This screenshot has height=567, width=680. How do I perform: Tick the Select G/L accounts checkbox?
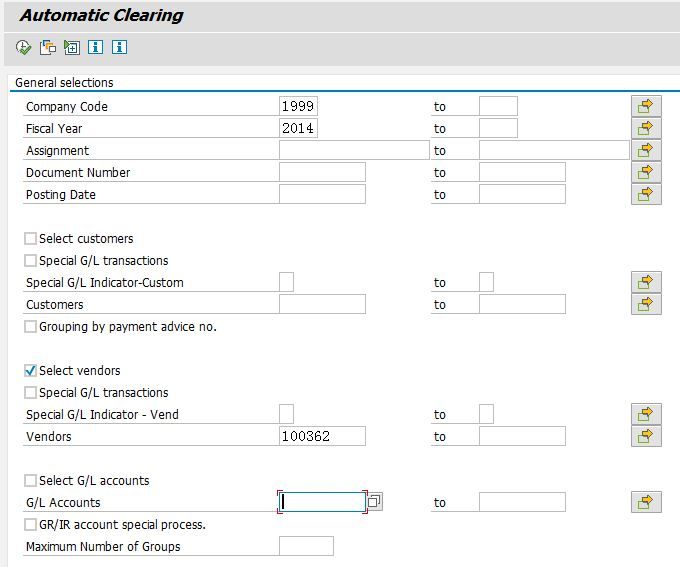(30, 481)
